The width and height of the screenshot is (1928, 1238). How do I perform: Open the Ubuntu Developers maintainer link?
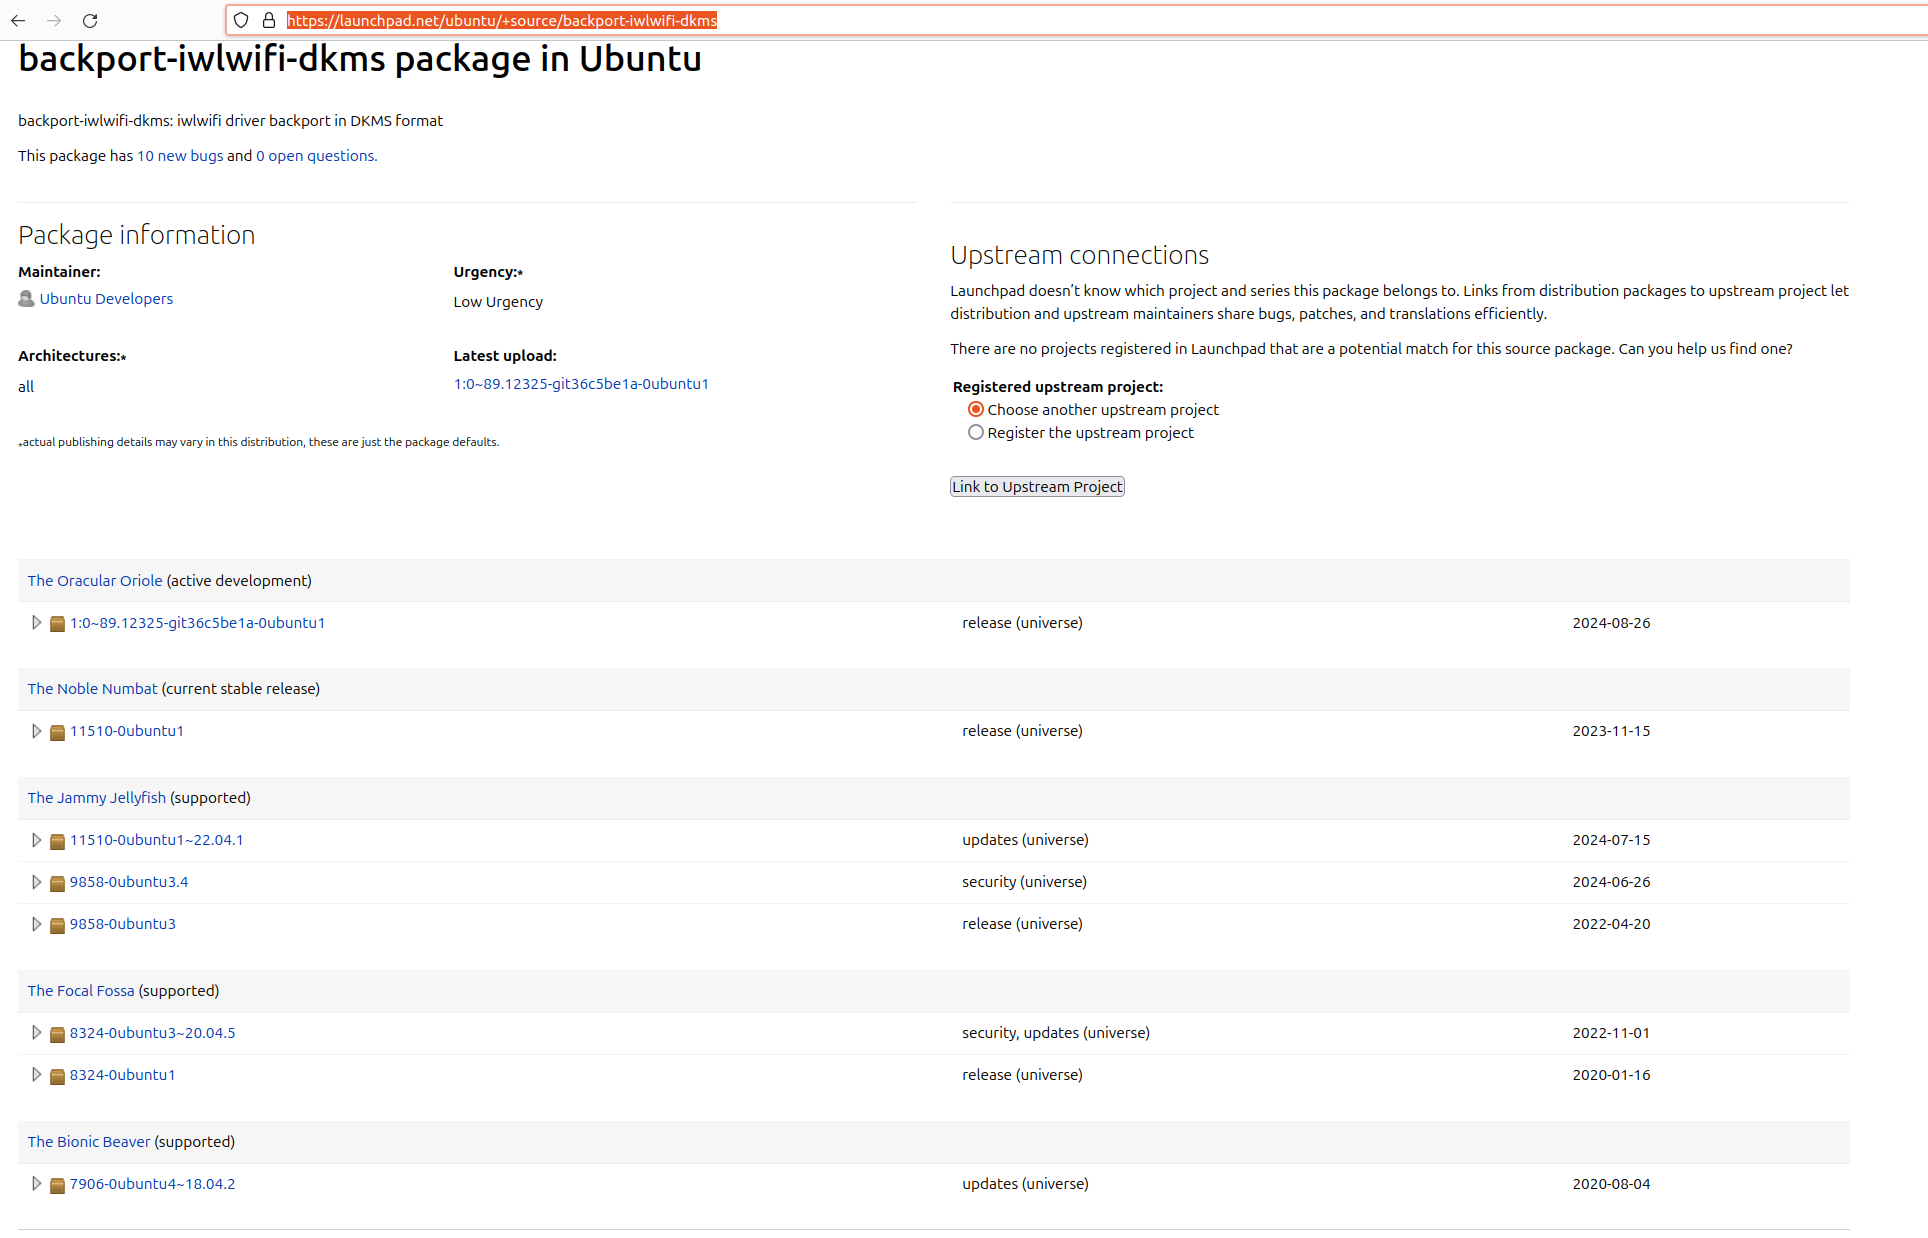coord(106,299)
